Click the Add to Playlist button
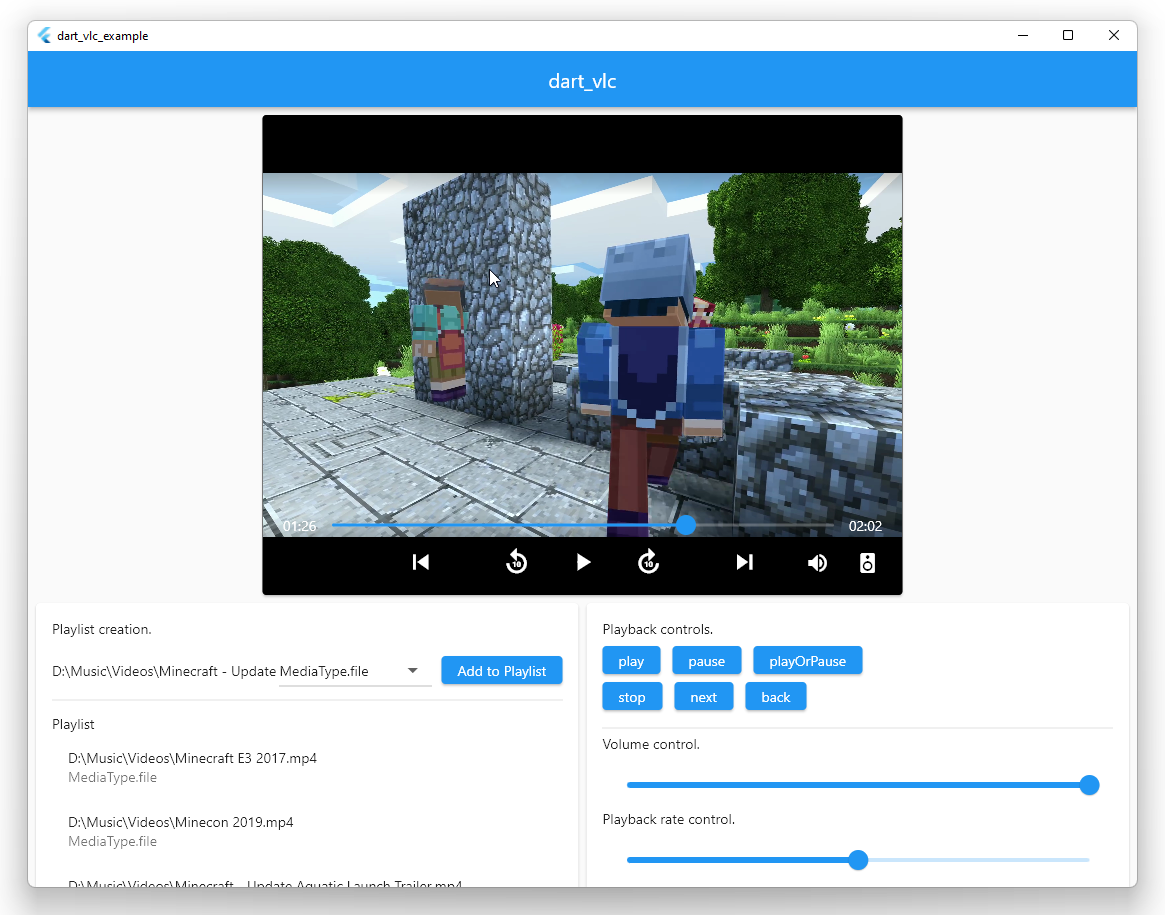 click(502, 671)
